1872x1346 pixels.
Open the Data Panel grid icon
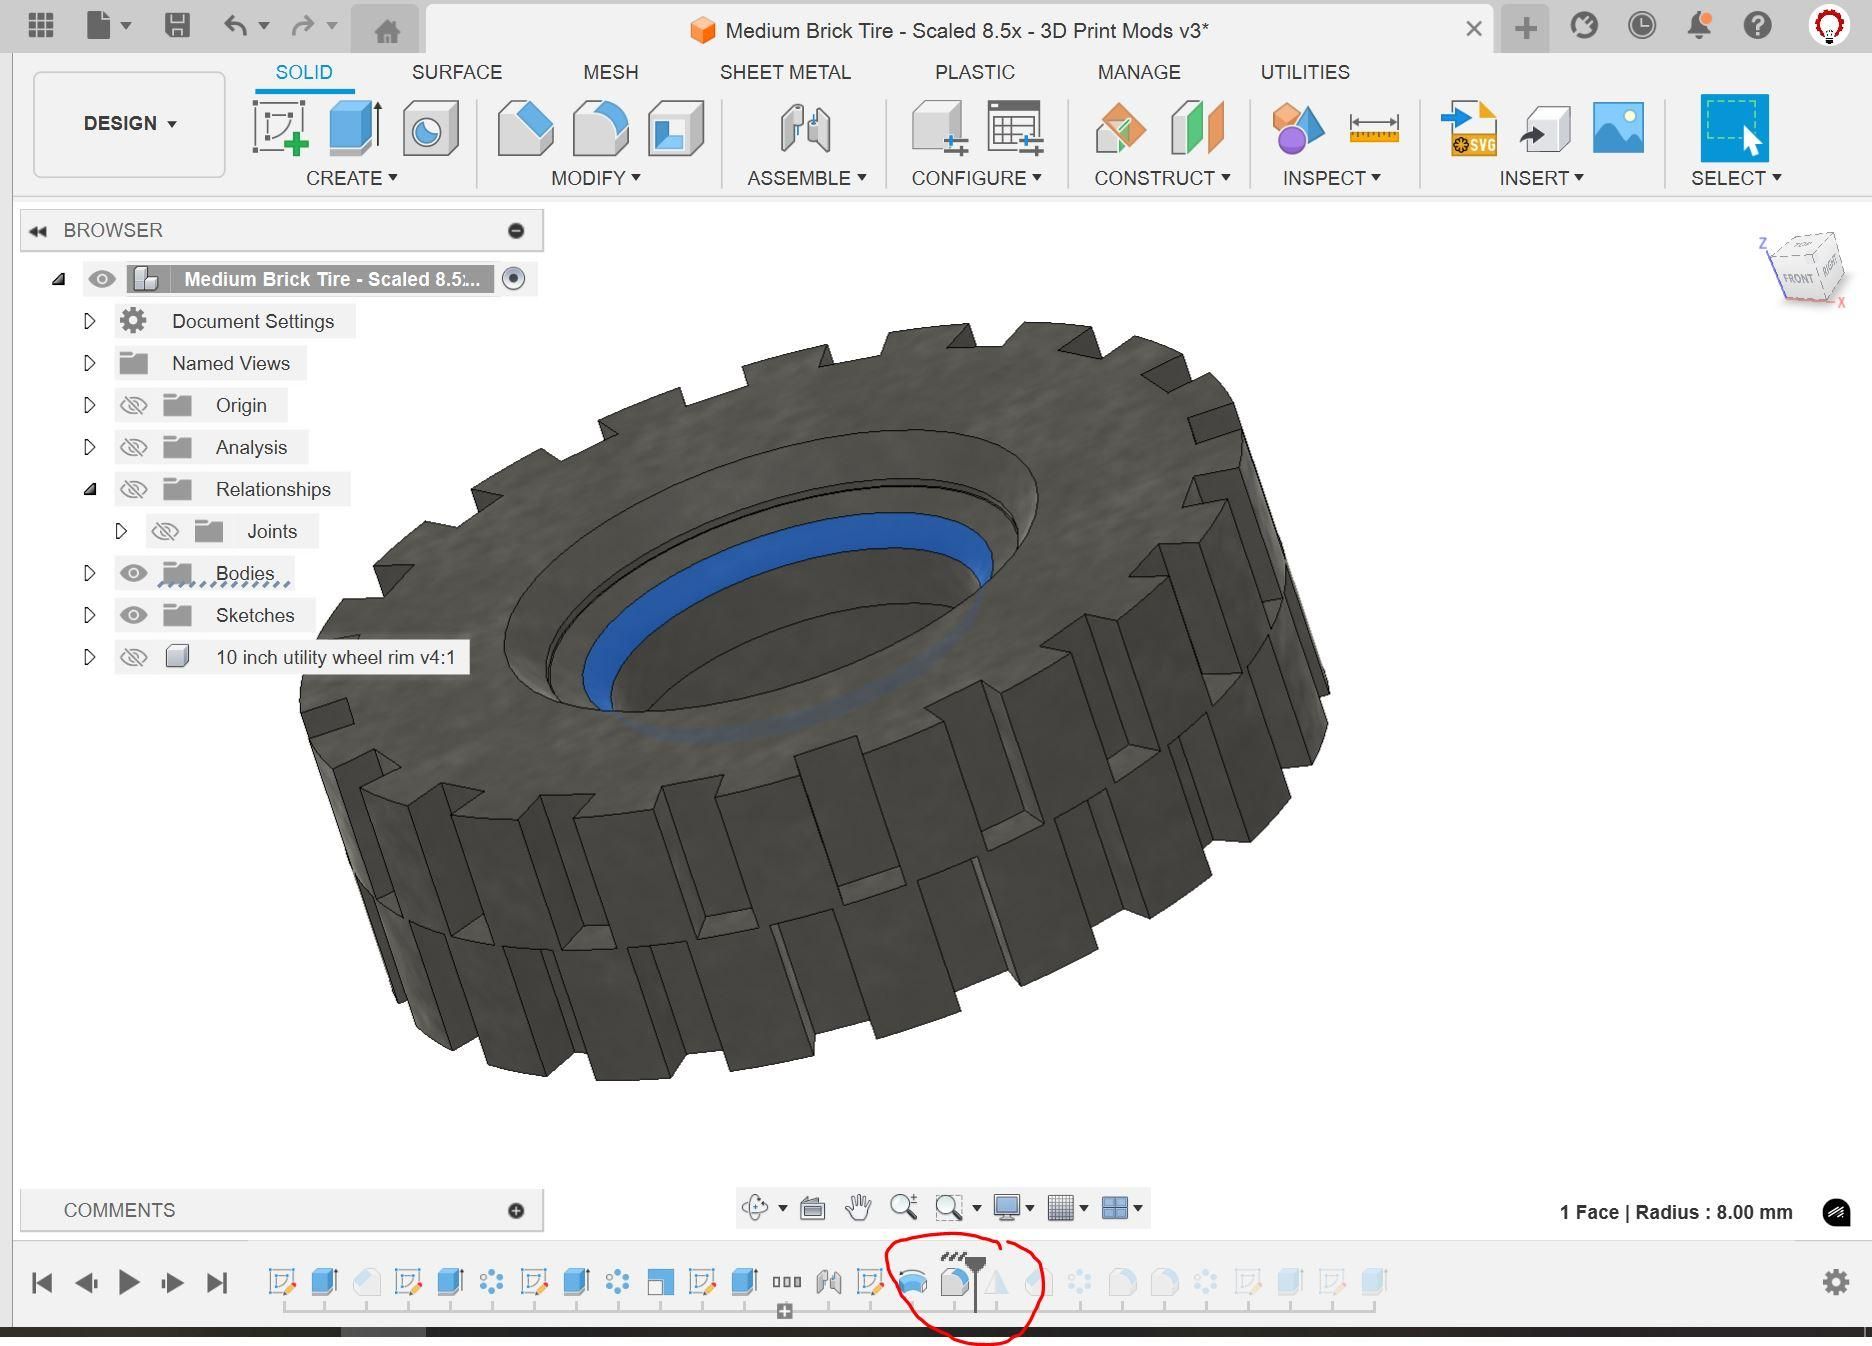tap(41, 26)
